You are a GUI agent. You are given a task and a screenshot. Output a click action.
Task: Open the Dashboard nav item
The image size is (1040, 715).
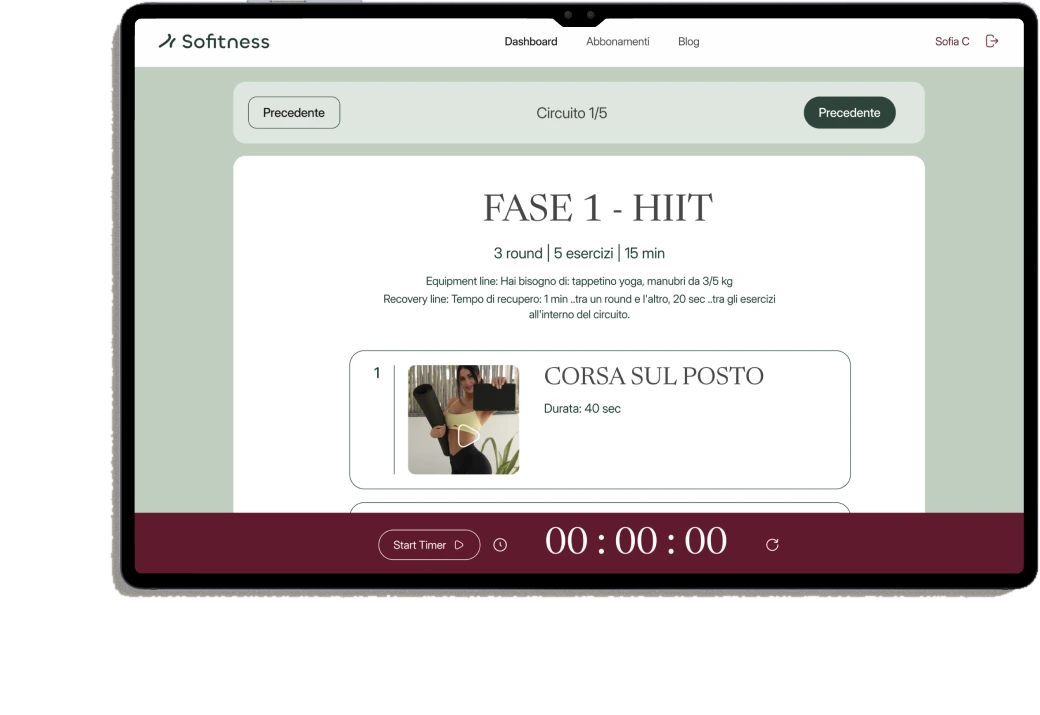[531, 41]
